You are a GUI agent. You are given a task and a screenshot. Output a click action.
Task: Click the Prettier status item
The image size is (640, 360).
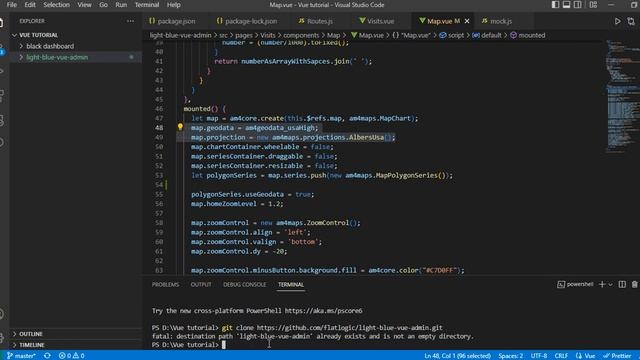pos(618,356)
